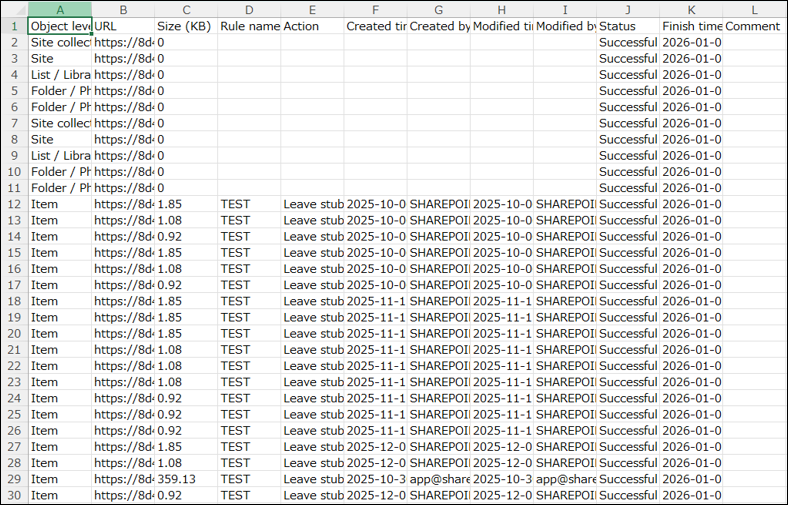Viewport: 788px width, 505px height.
Task: Click 'Leave stub' cell in row 12
Action: pyautogui.click(x=312, y=204)
